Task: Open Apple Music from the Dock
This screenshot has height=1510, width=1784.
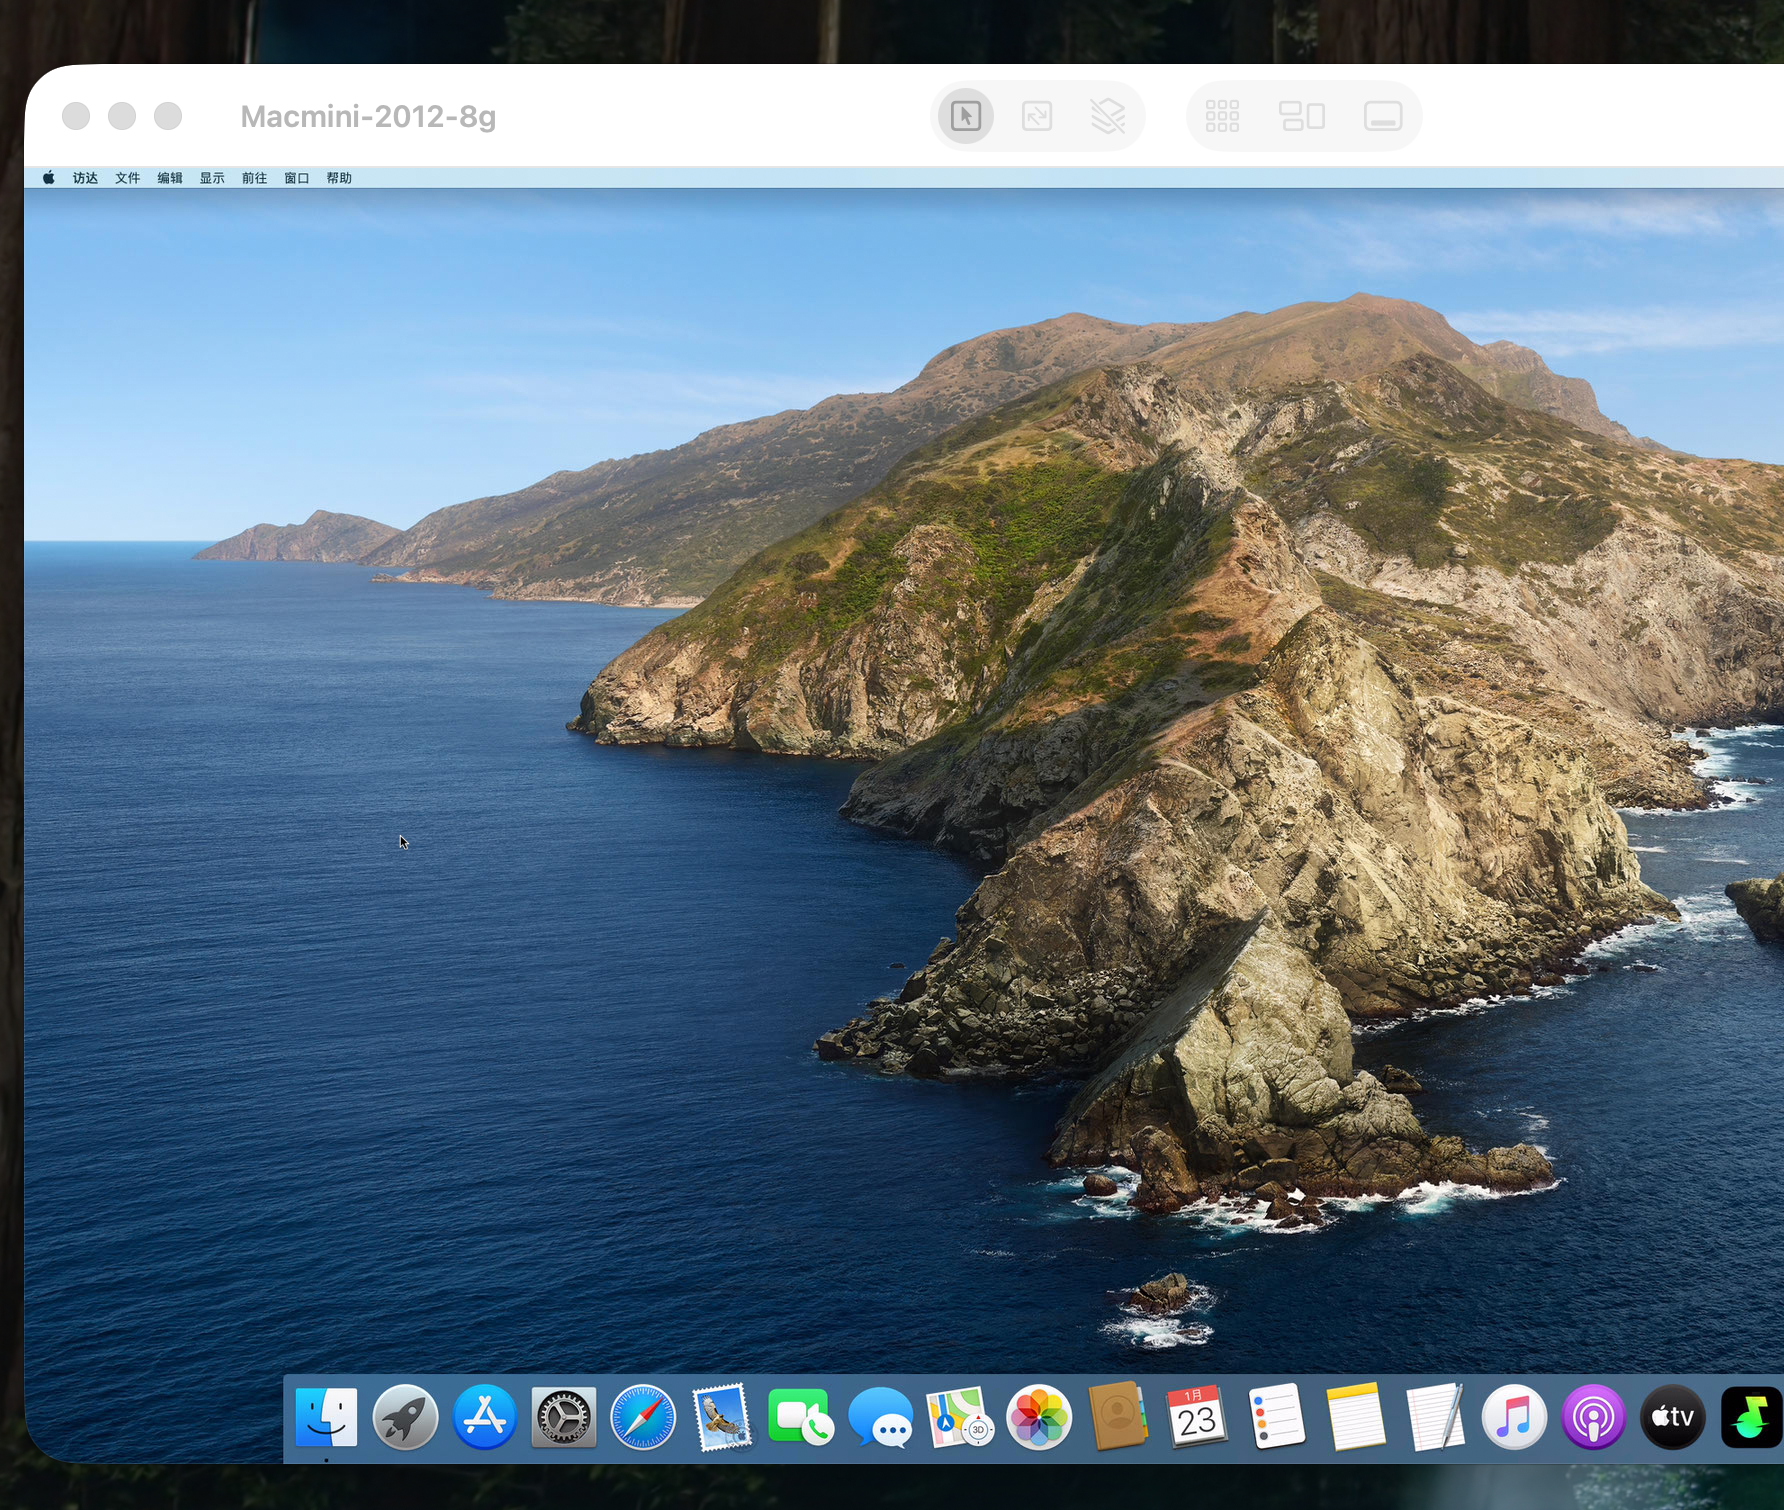Action: 1512,1418
